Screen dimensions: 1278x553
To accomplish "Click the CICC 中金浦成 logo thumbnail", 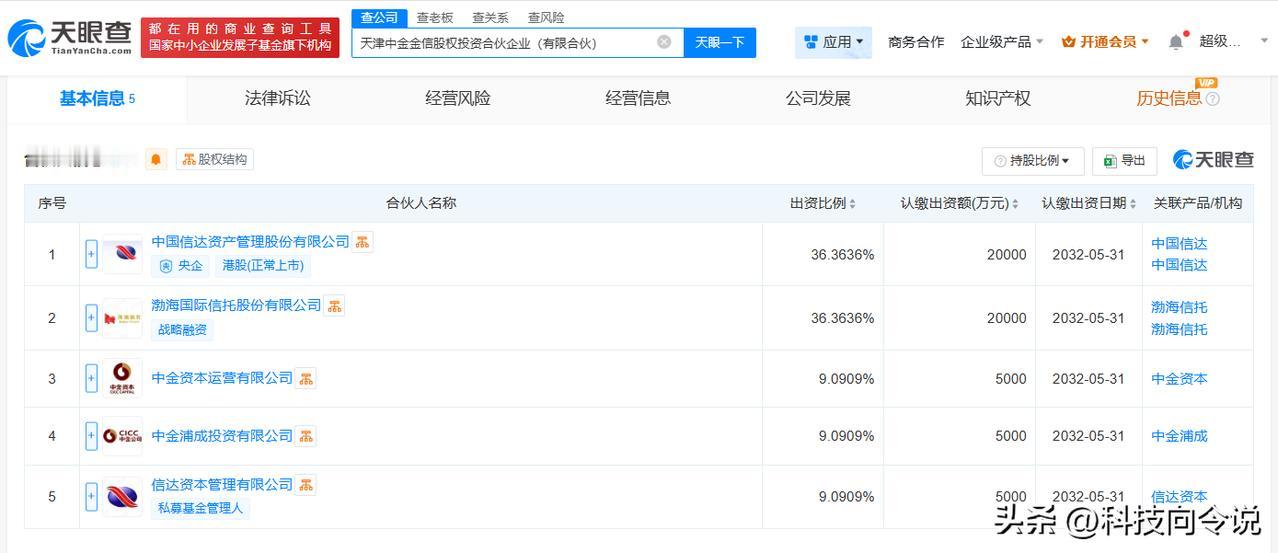I will point(122,436).
